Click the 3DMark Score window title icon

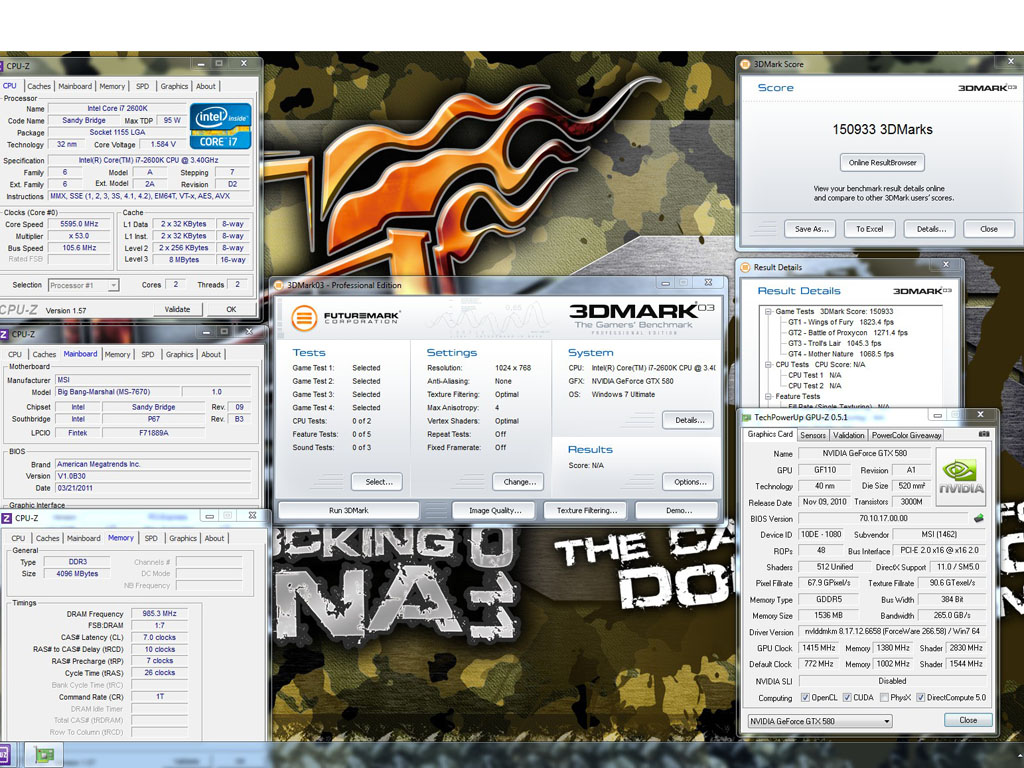745,64
